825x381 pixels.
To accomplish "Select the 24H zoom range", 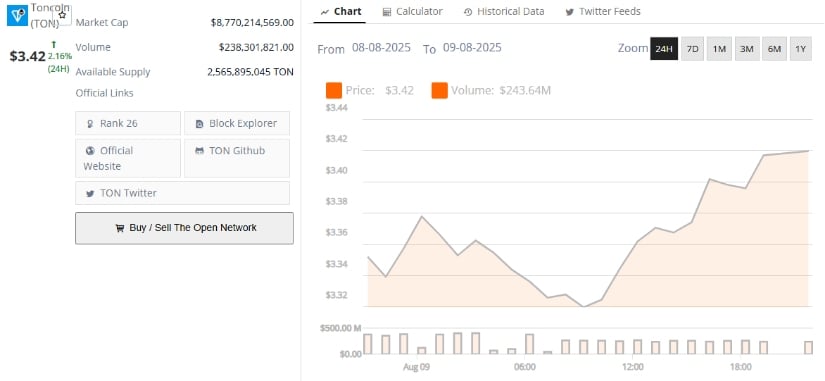I will click(664, 49).
